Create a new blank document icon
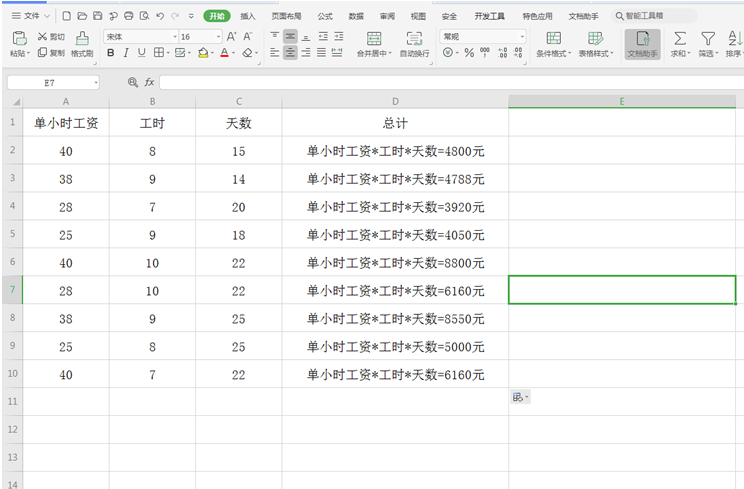 pos(67,16)
